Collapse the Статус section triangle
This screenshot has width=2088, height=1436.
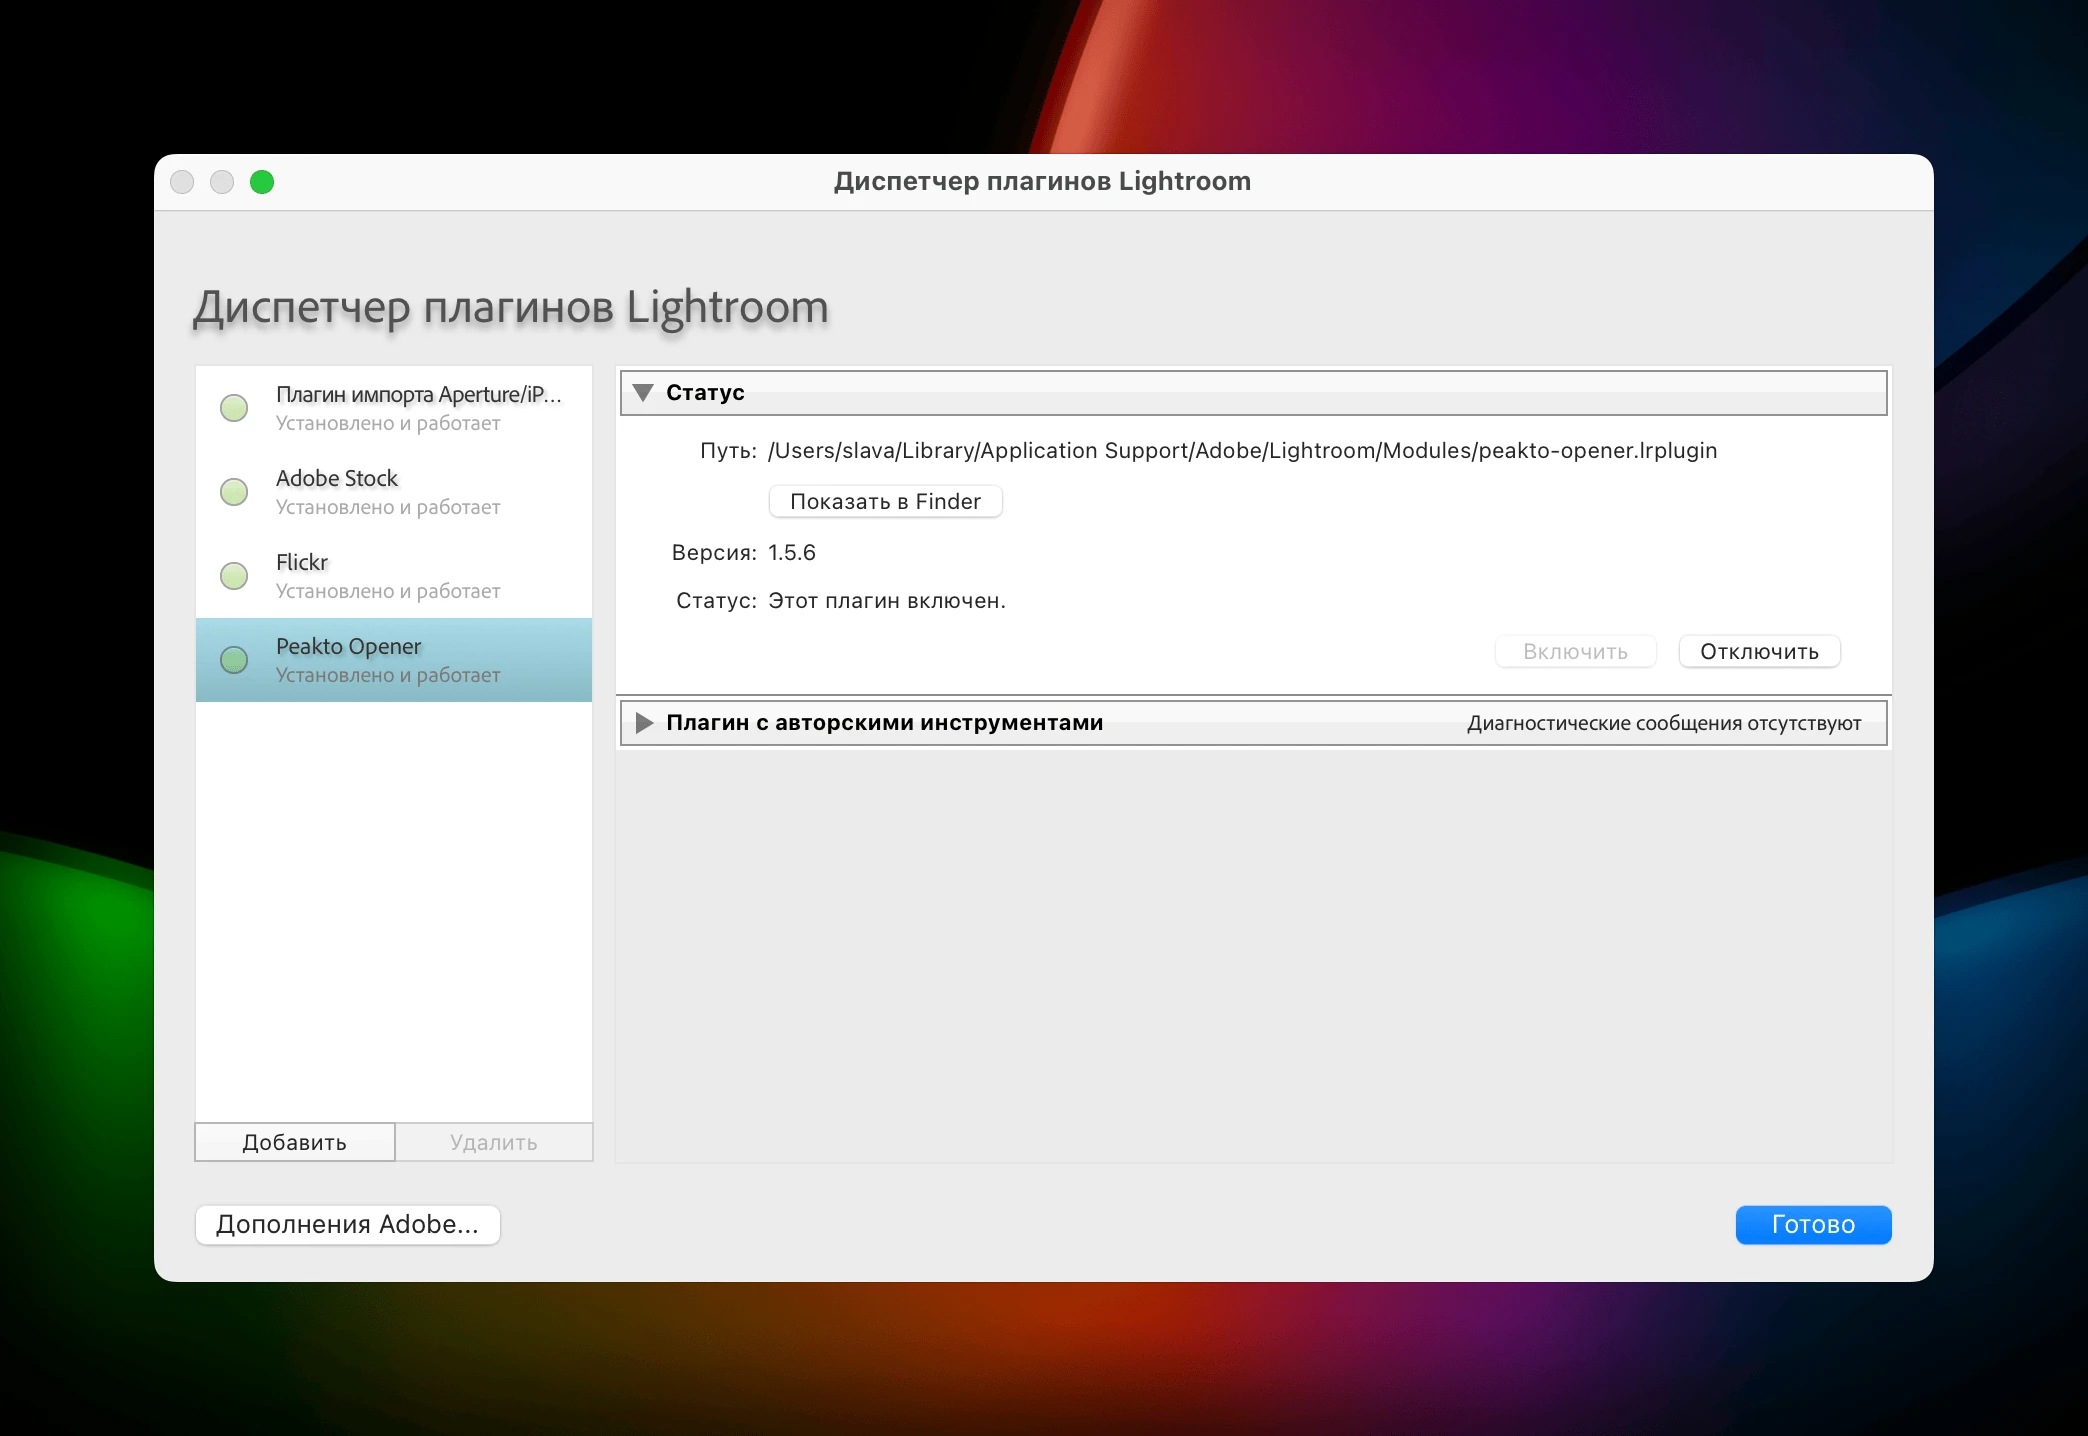[x=644, y=393]
